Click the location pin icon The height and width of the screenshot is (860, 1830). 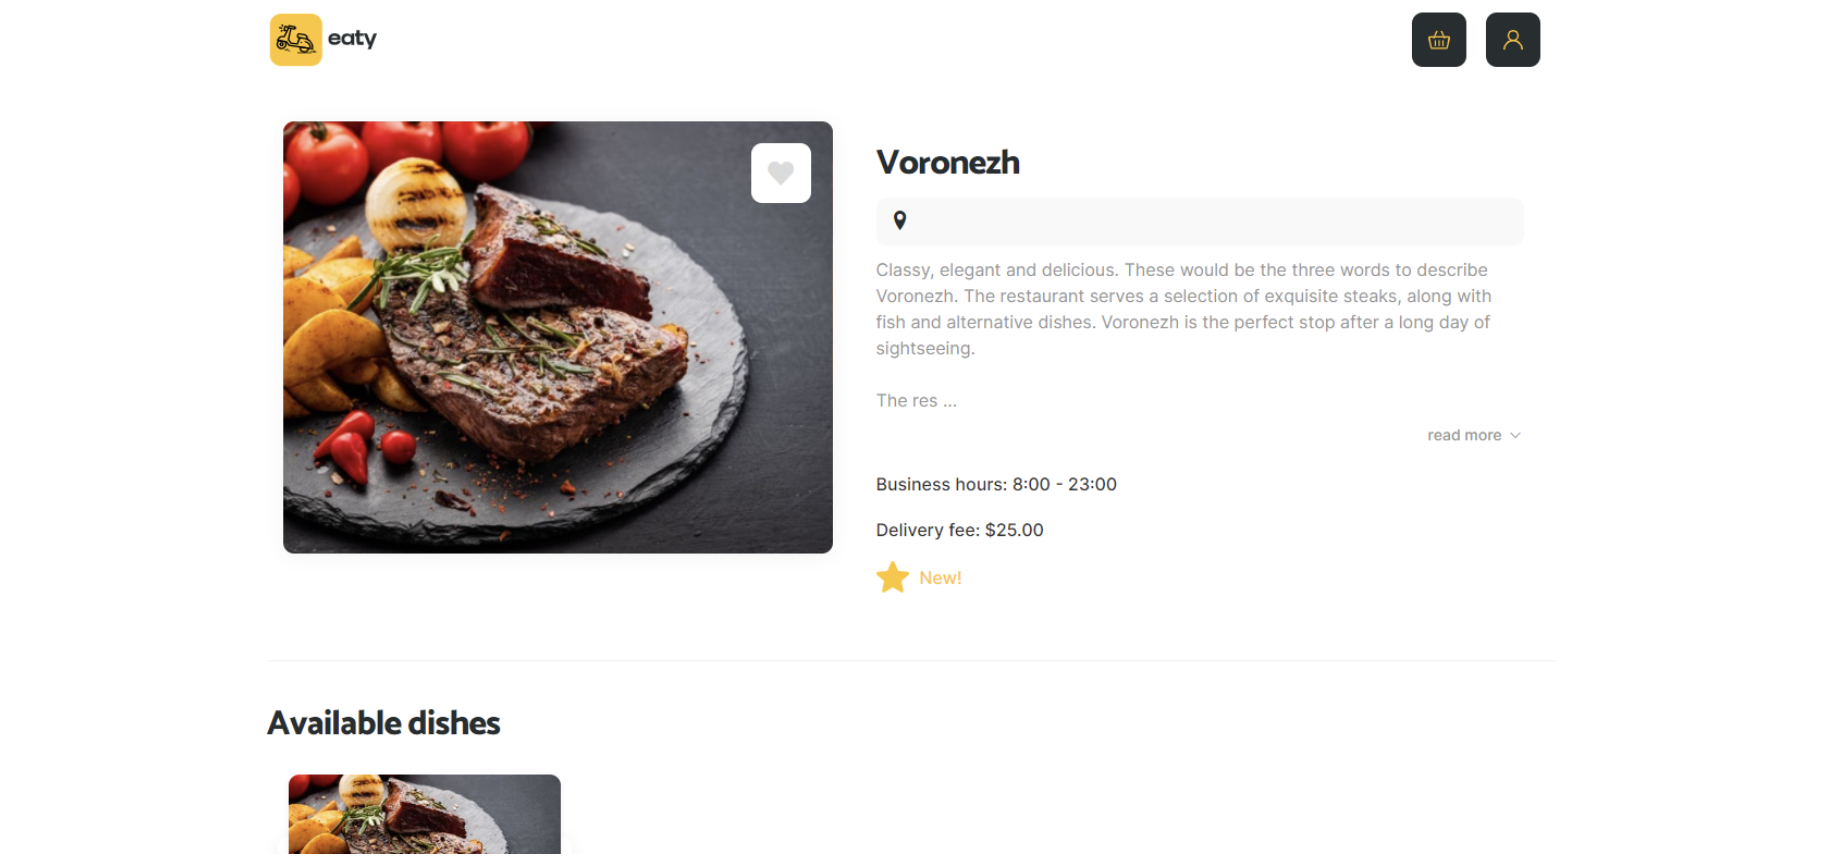tap(899, 221)
